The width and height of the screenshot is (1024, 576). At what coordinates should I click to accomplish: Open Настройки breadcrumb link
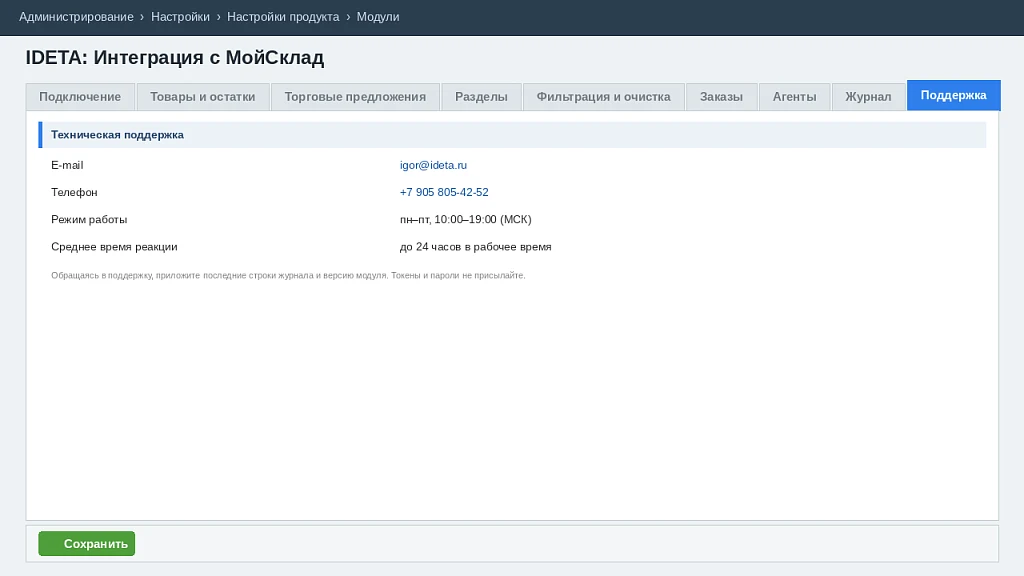point(180,17)
